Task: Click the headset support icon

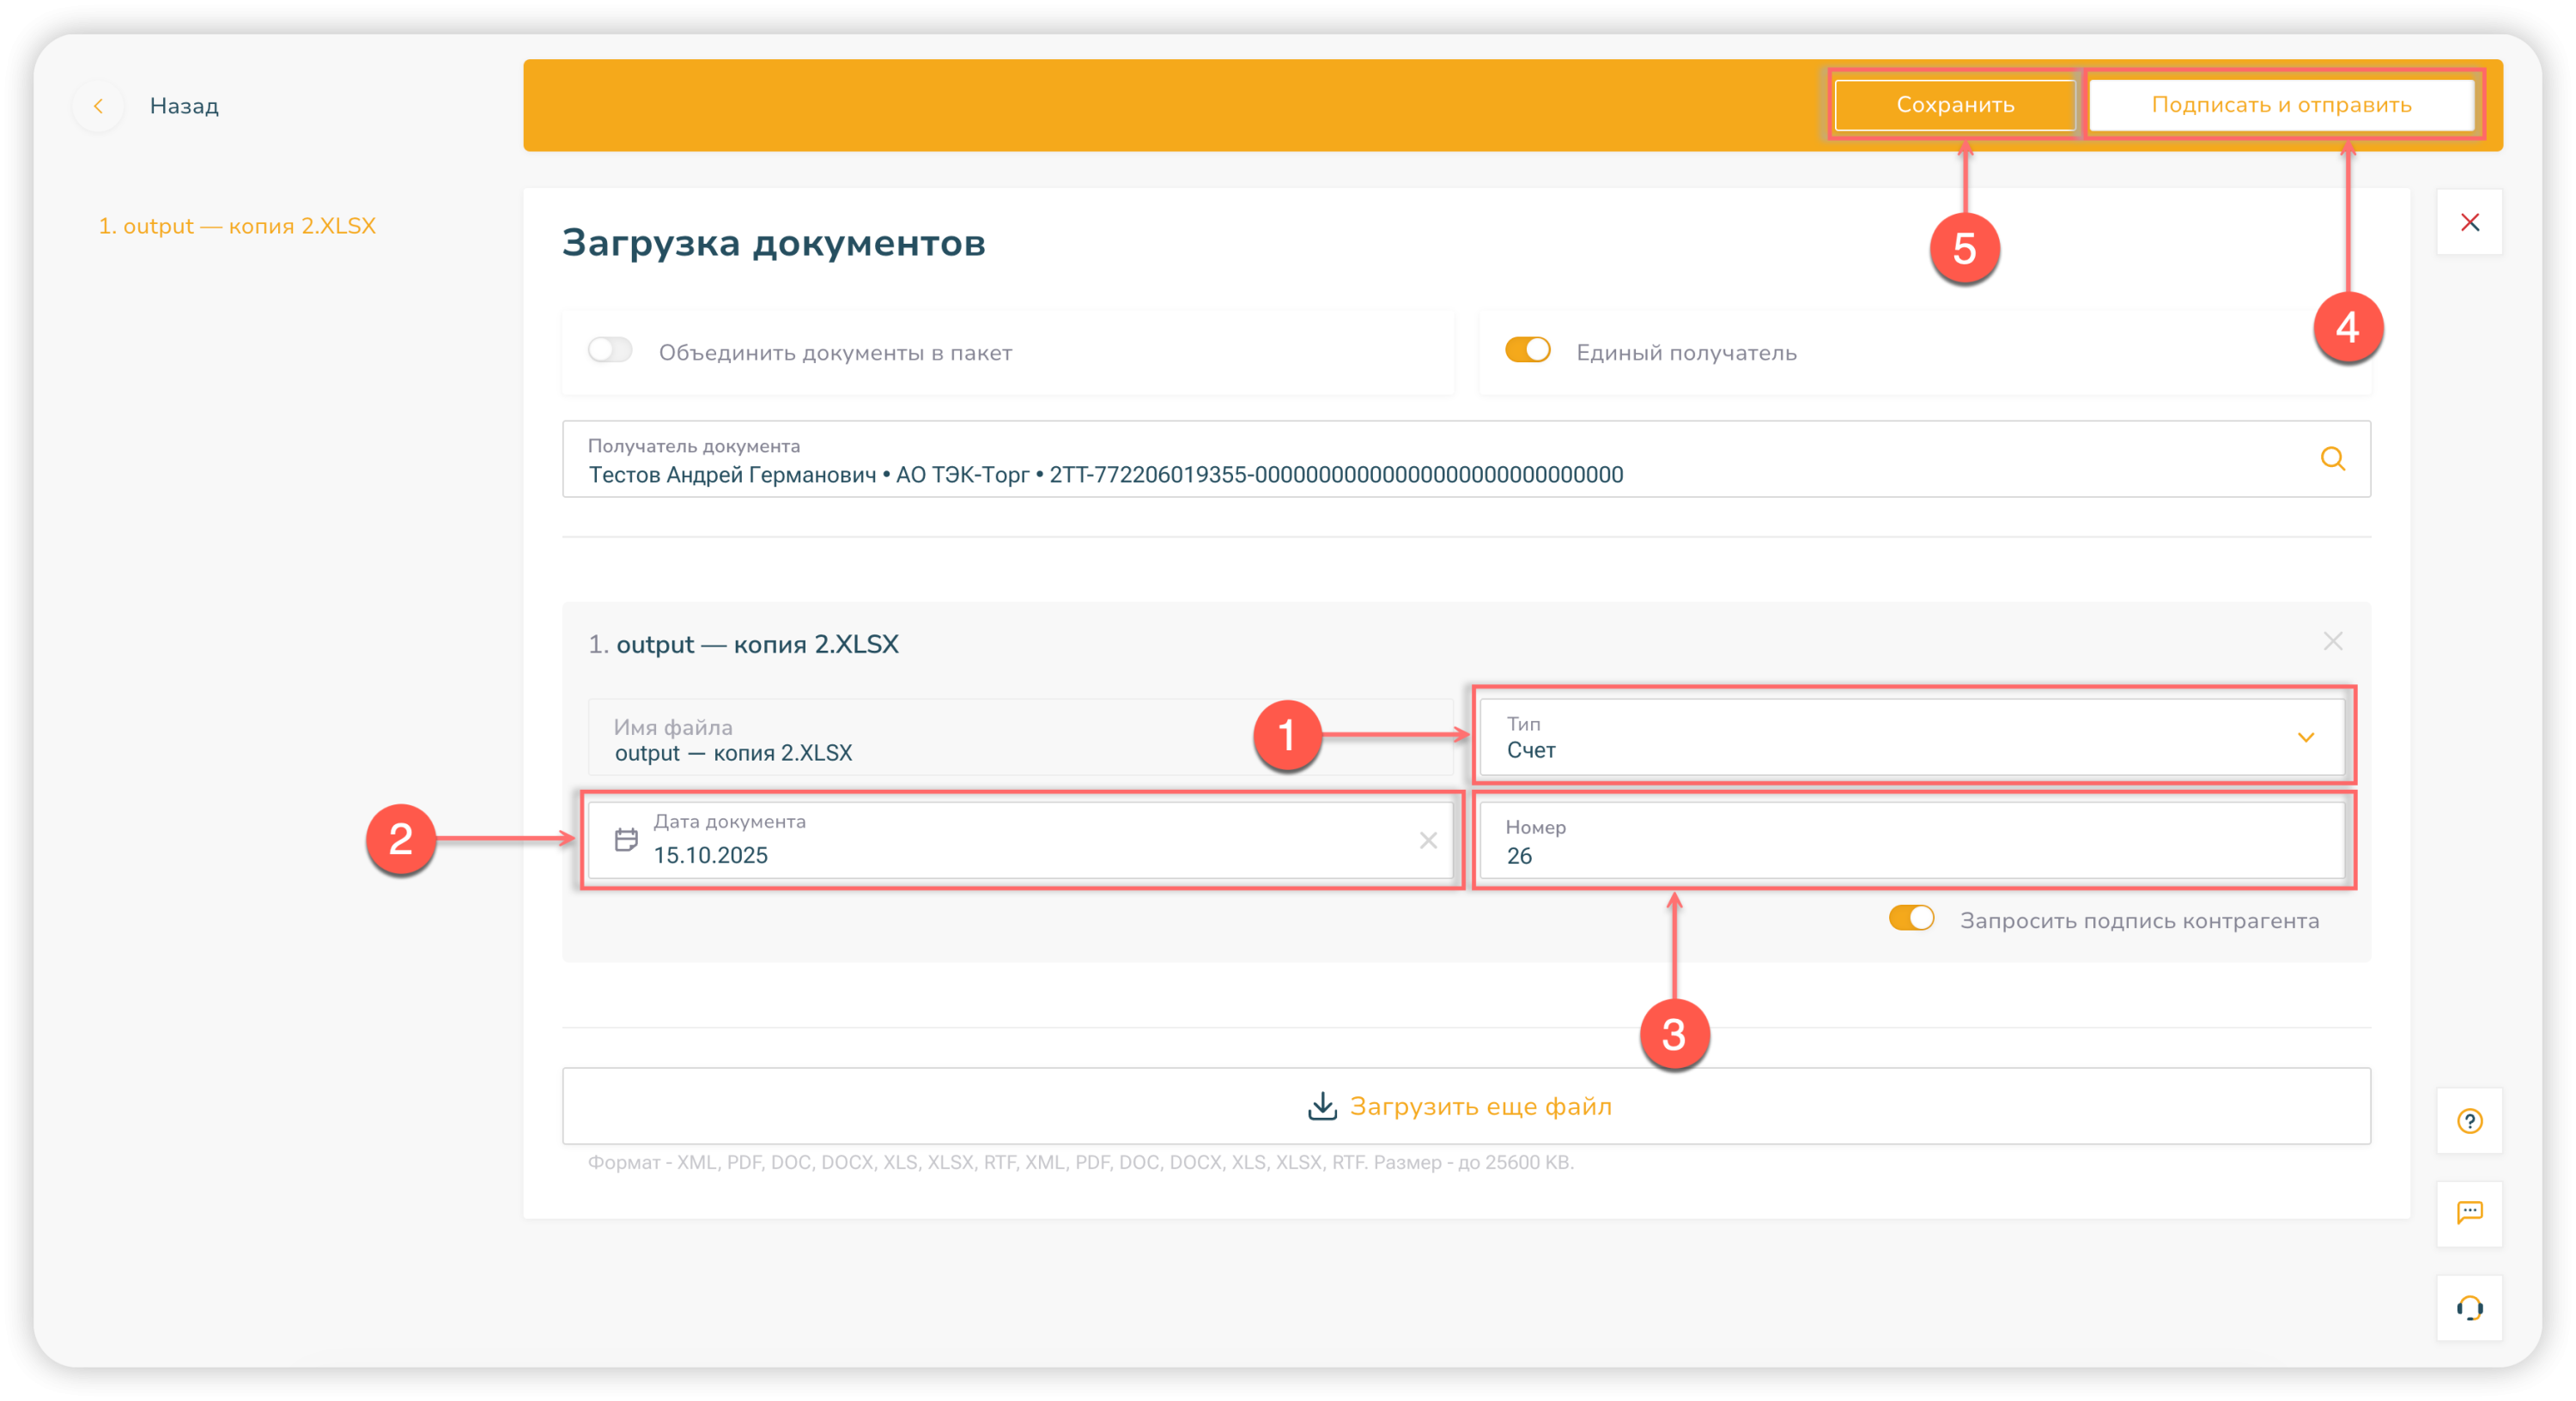Action: coord(2469,1307)
